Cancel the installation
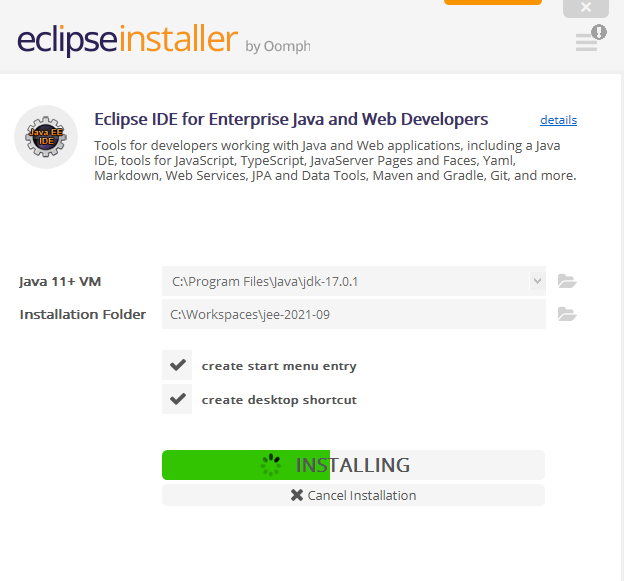Viewport: 624px width, 581px height. pos(353,495)
